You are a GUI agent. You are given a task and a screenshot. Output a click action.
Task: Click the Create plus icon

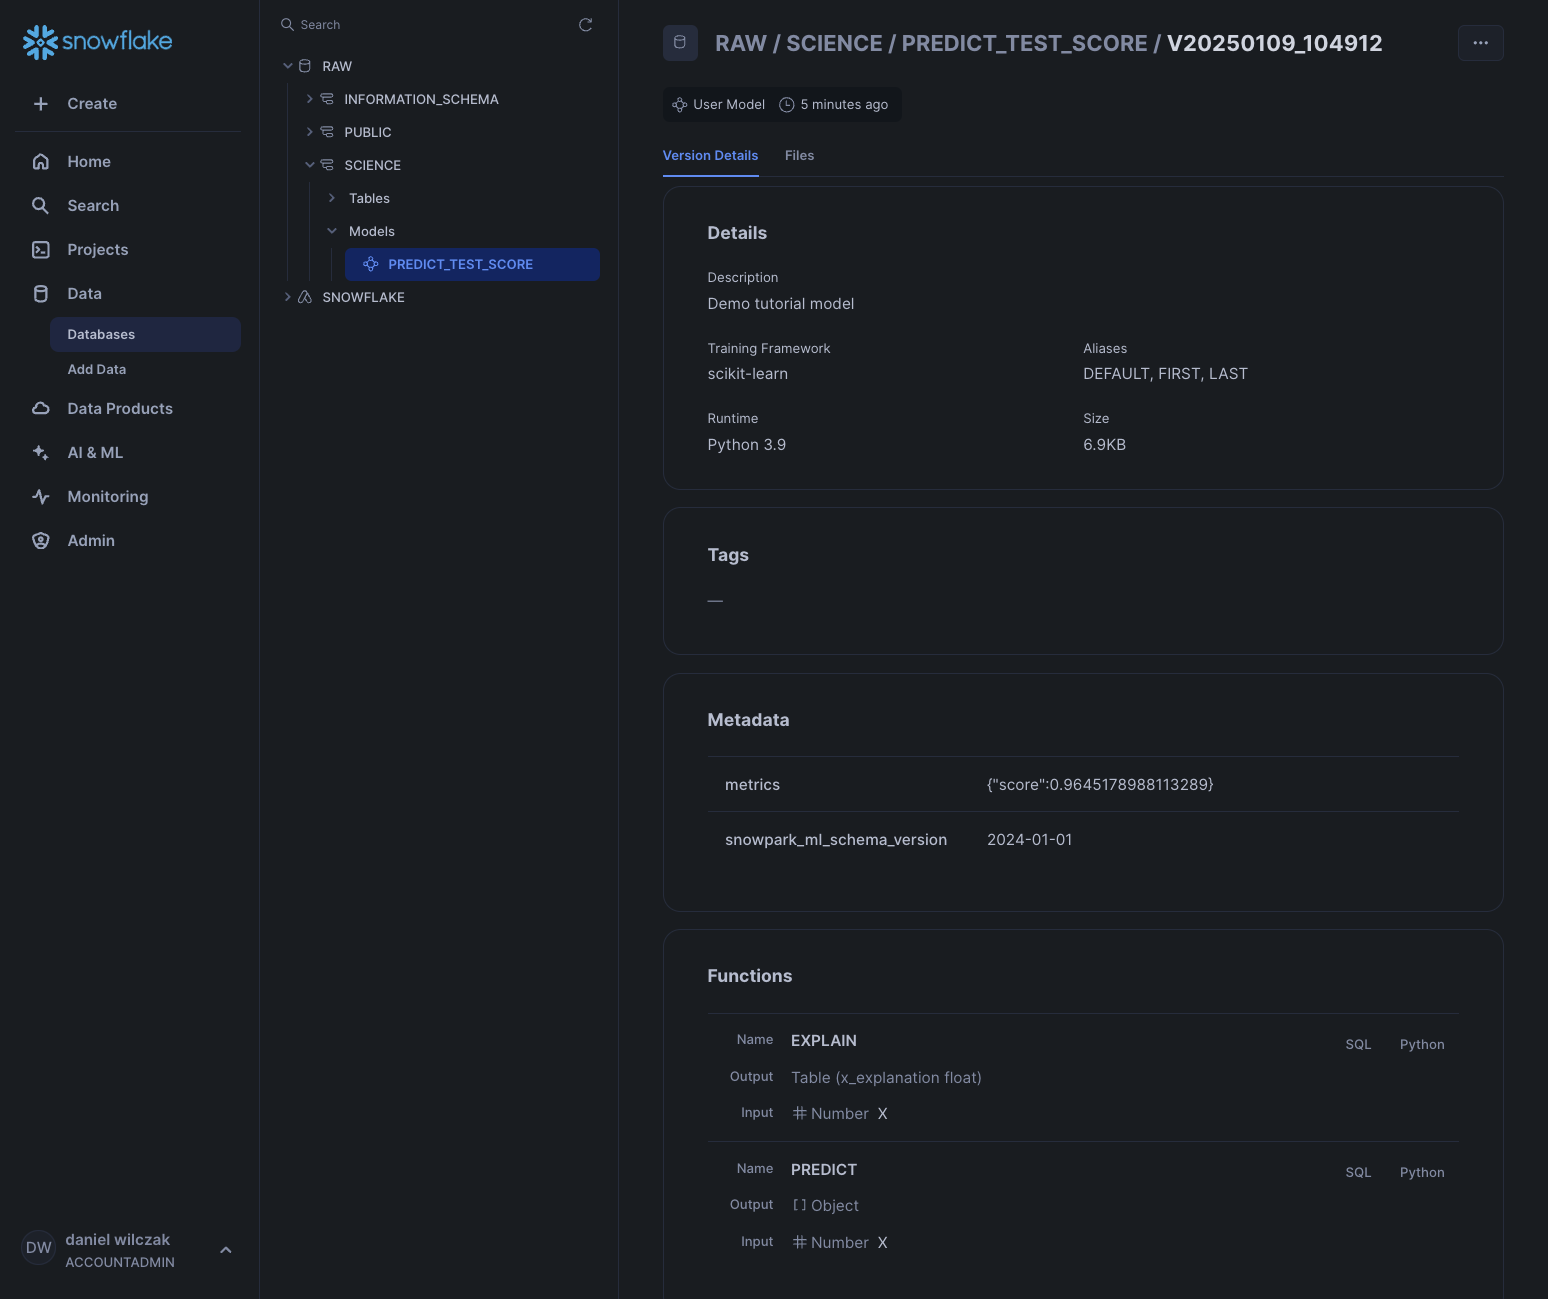coord(41,104)
